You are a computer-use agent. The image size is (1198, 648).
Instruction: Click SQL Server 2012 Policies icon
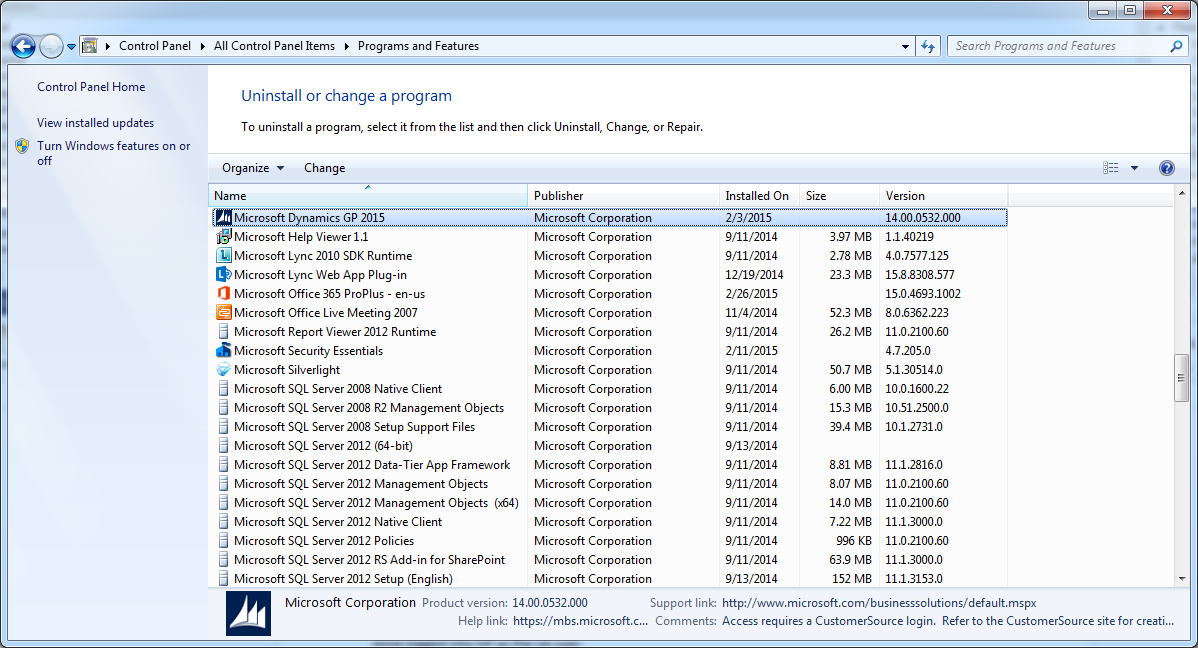pyautogui.click(x=223, y=541)
